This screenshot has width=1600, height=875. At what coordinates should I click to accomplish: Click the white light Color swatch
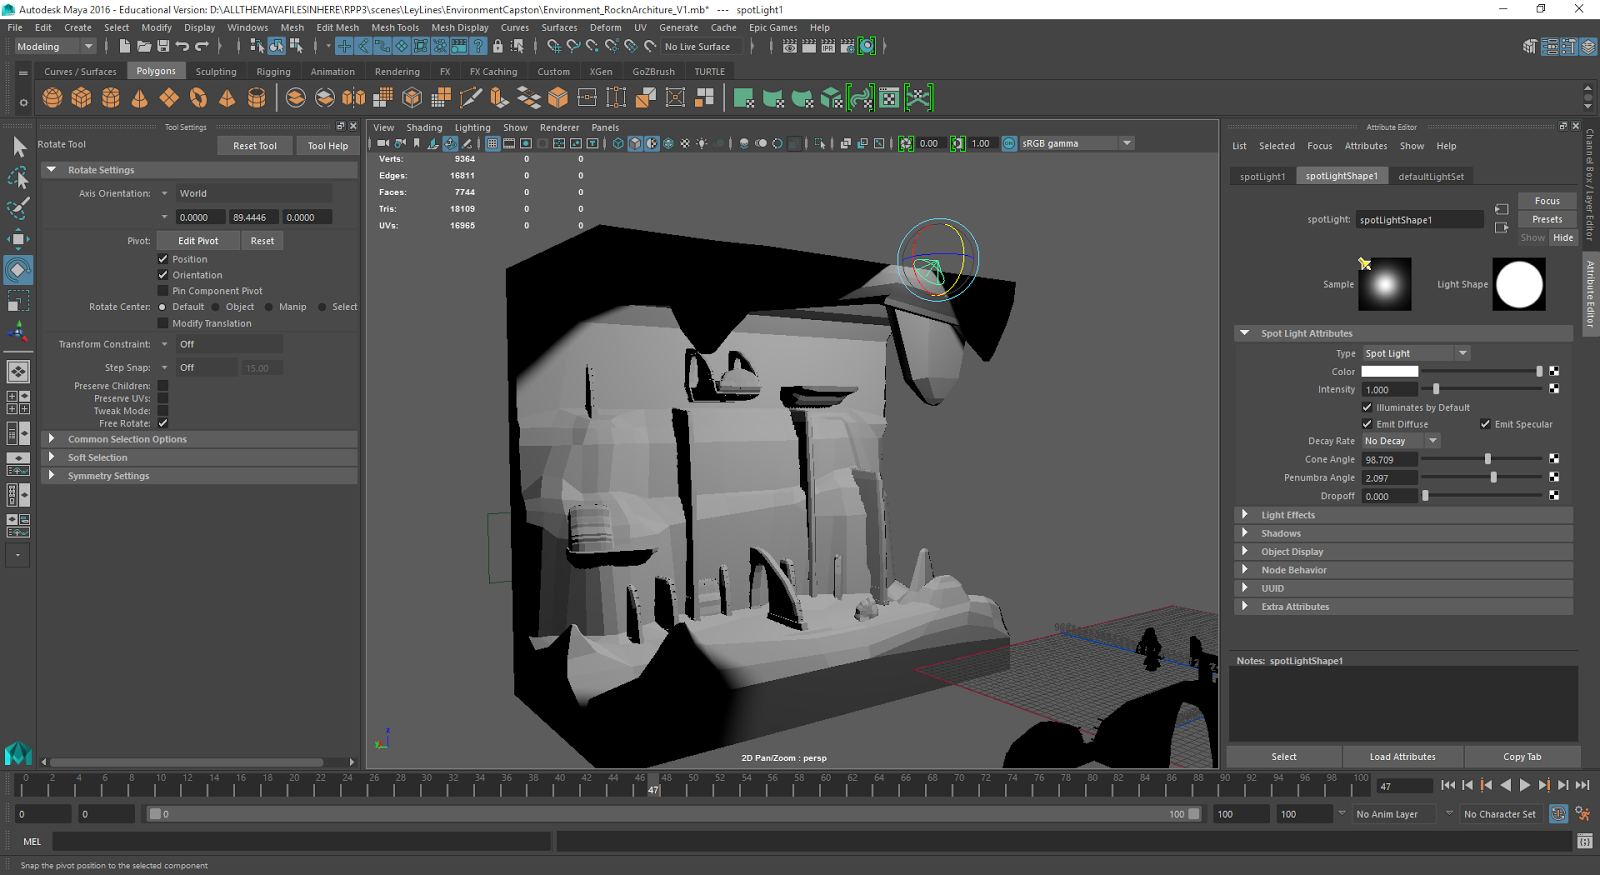point(1389,372)
